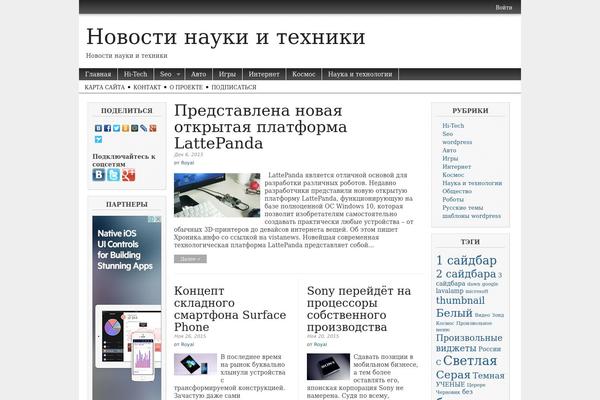Open large Google+ social network button
This screenshot has width=600, height=400.
coord(128,175)
